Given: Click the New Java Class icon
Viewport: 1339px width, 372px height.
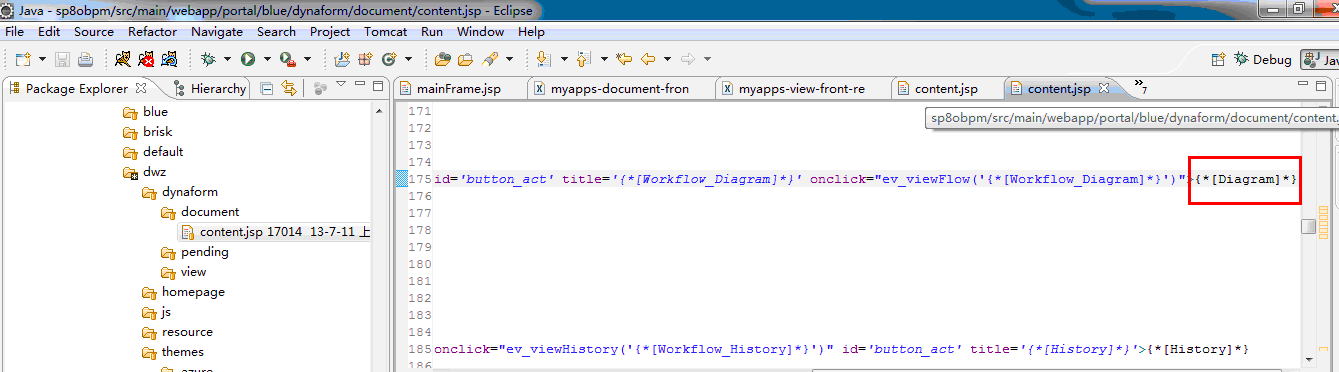Looking at the screenshot, I should pyautogui.click(x=389, y=59).
